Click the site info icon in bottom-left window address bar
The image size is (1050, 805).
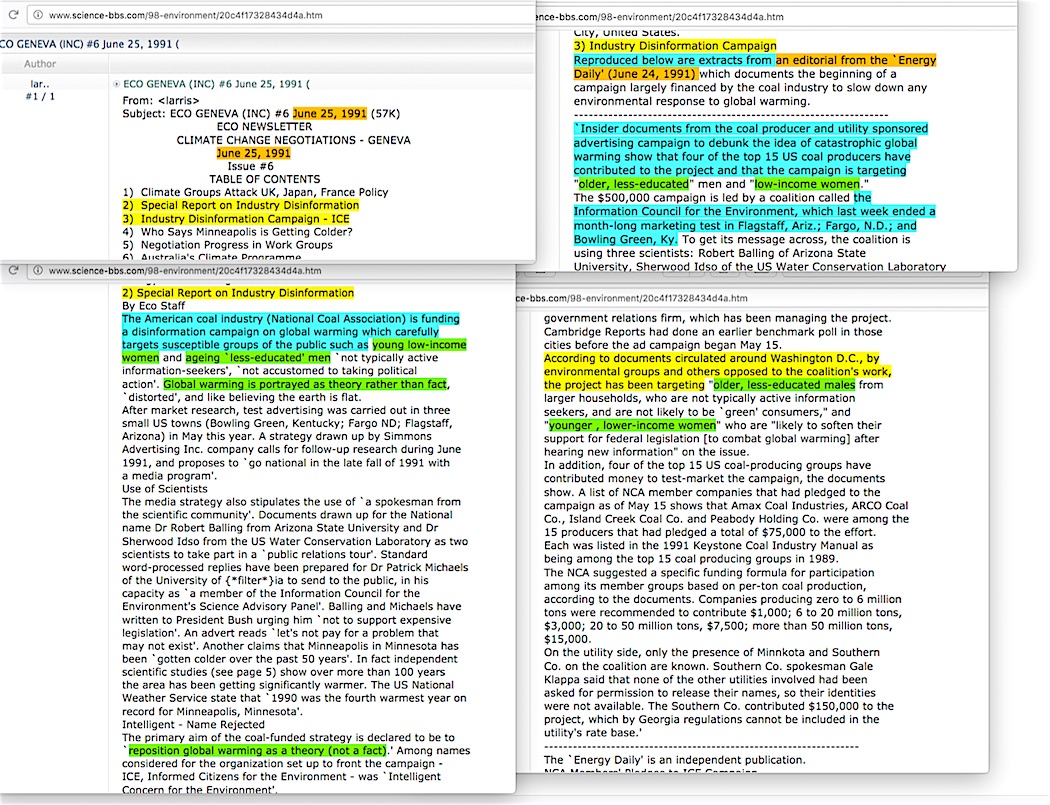(x=37, y=270)
